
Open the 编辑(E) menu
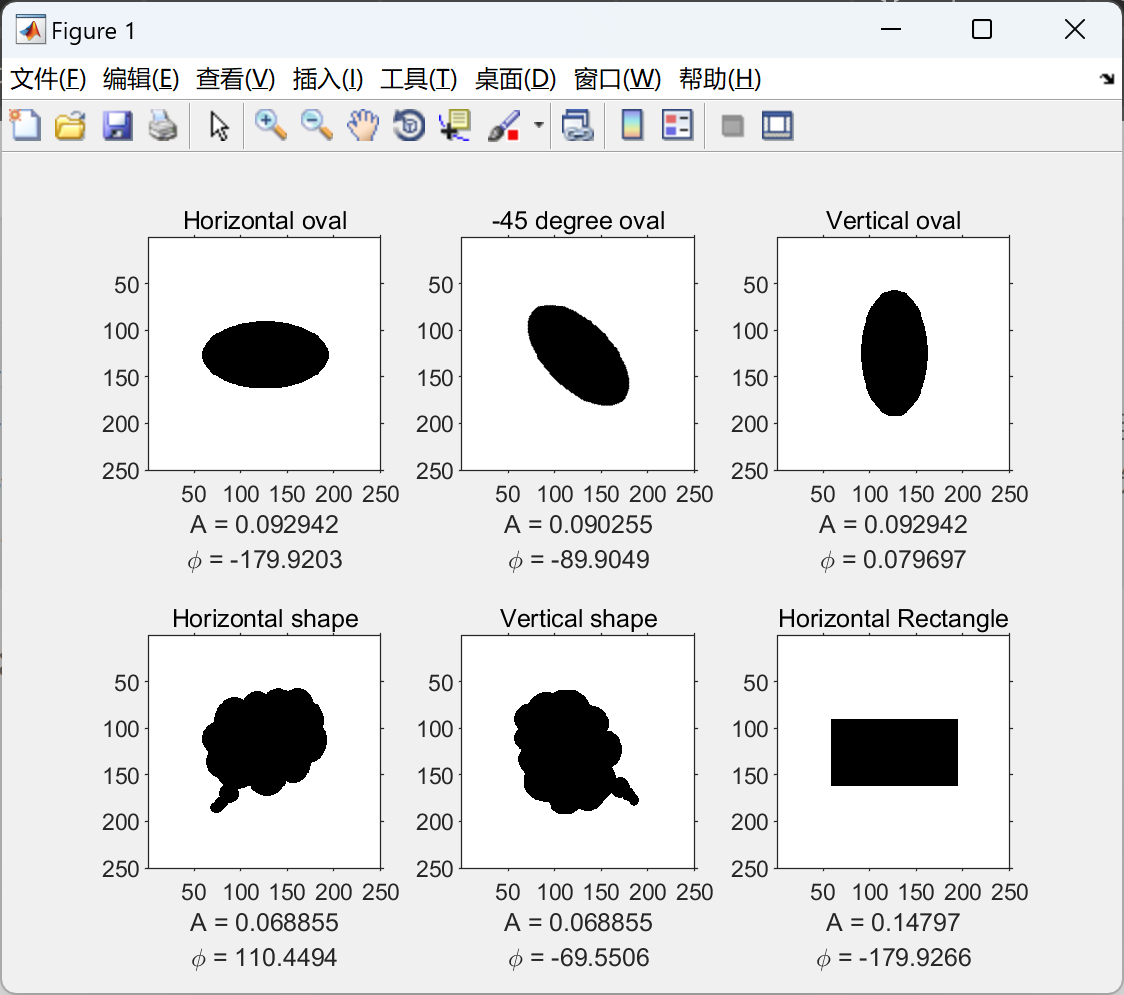[141, 79]
